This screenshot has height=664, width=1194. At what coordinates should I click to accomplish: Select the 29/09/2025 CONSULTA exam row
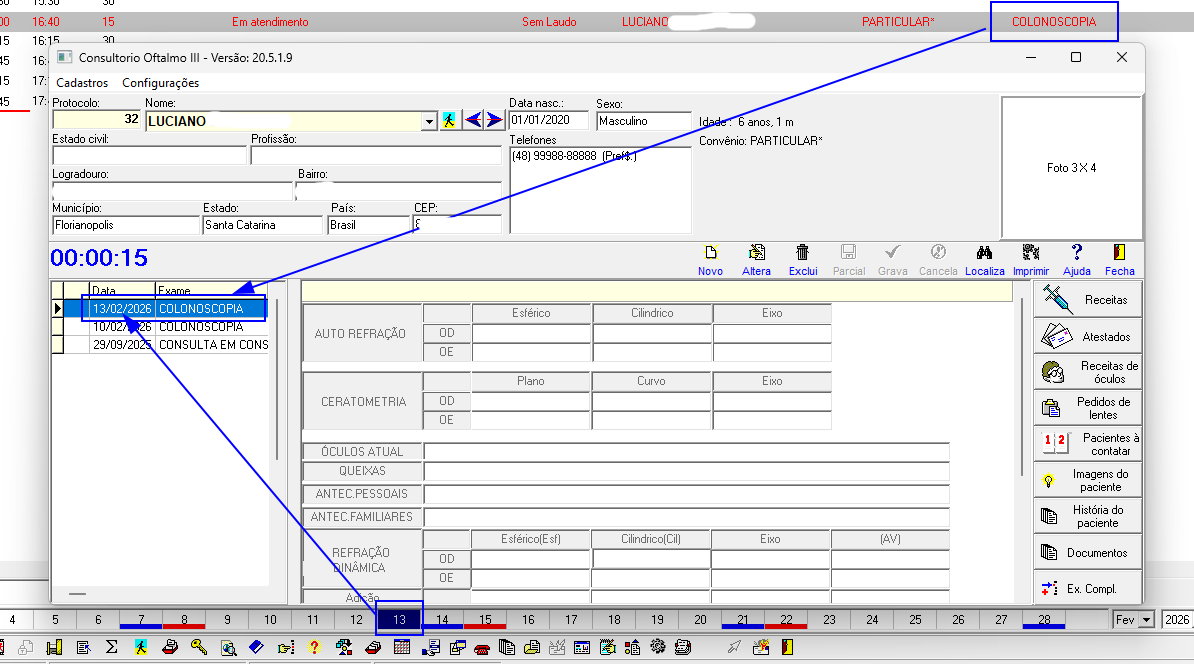click(x=160, y=345)
